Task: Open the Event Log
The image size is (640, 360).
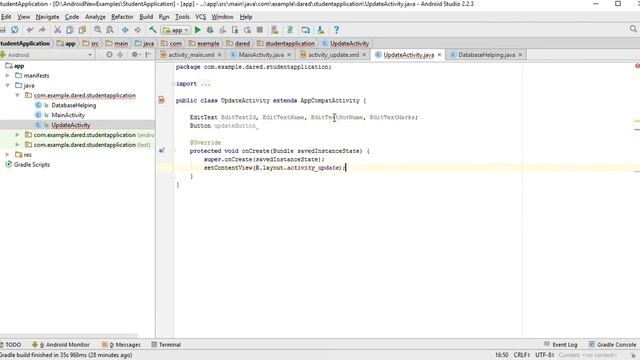Action: pyautogui.click(x=561, y=344)
